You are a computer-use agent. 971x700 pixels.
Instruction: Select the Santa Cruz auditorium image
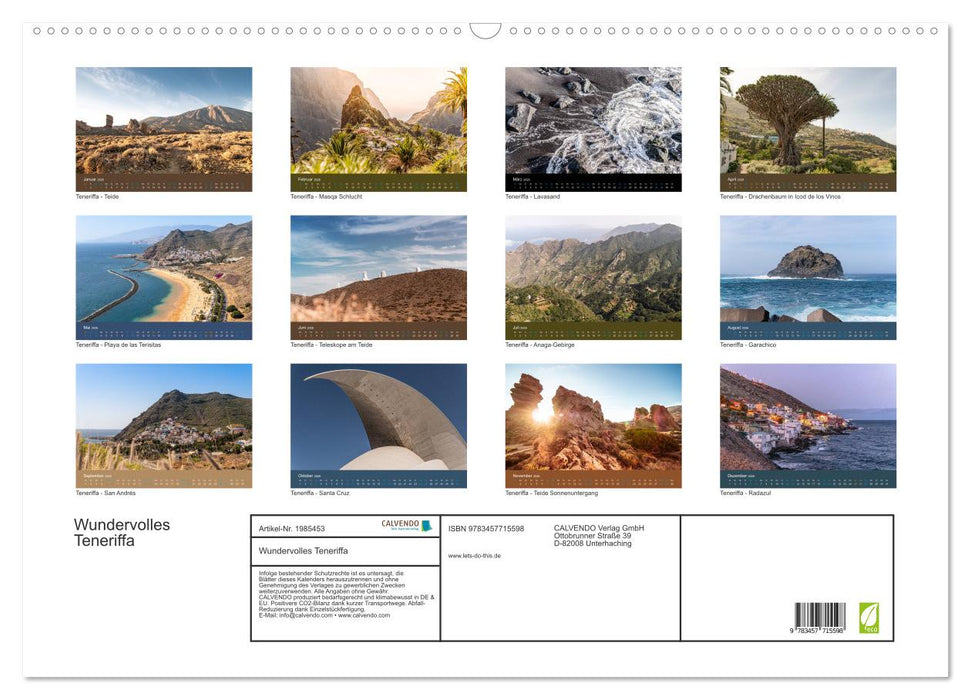coord(378,425)
